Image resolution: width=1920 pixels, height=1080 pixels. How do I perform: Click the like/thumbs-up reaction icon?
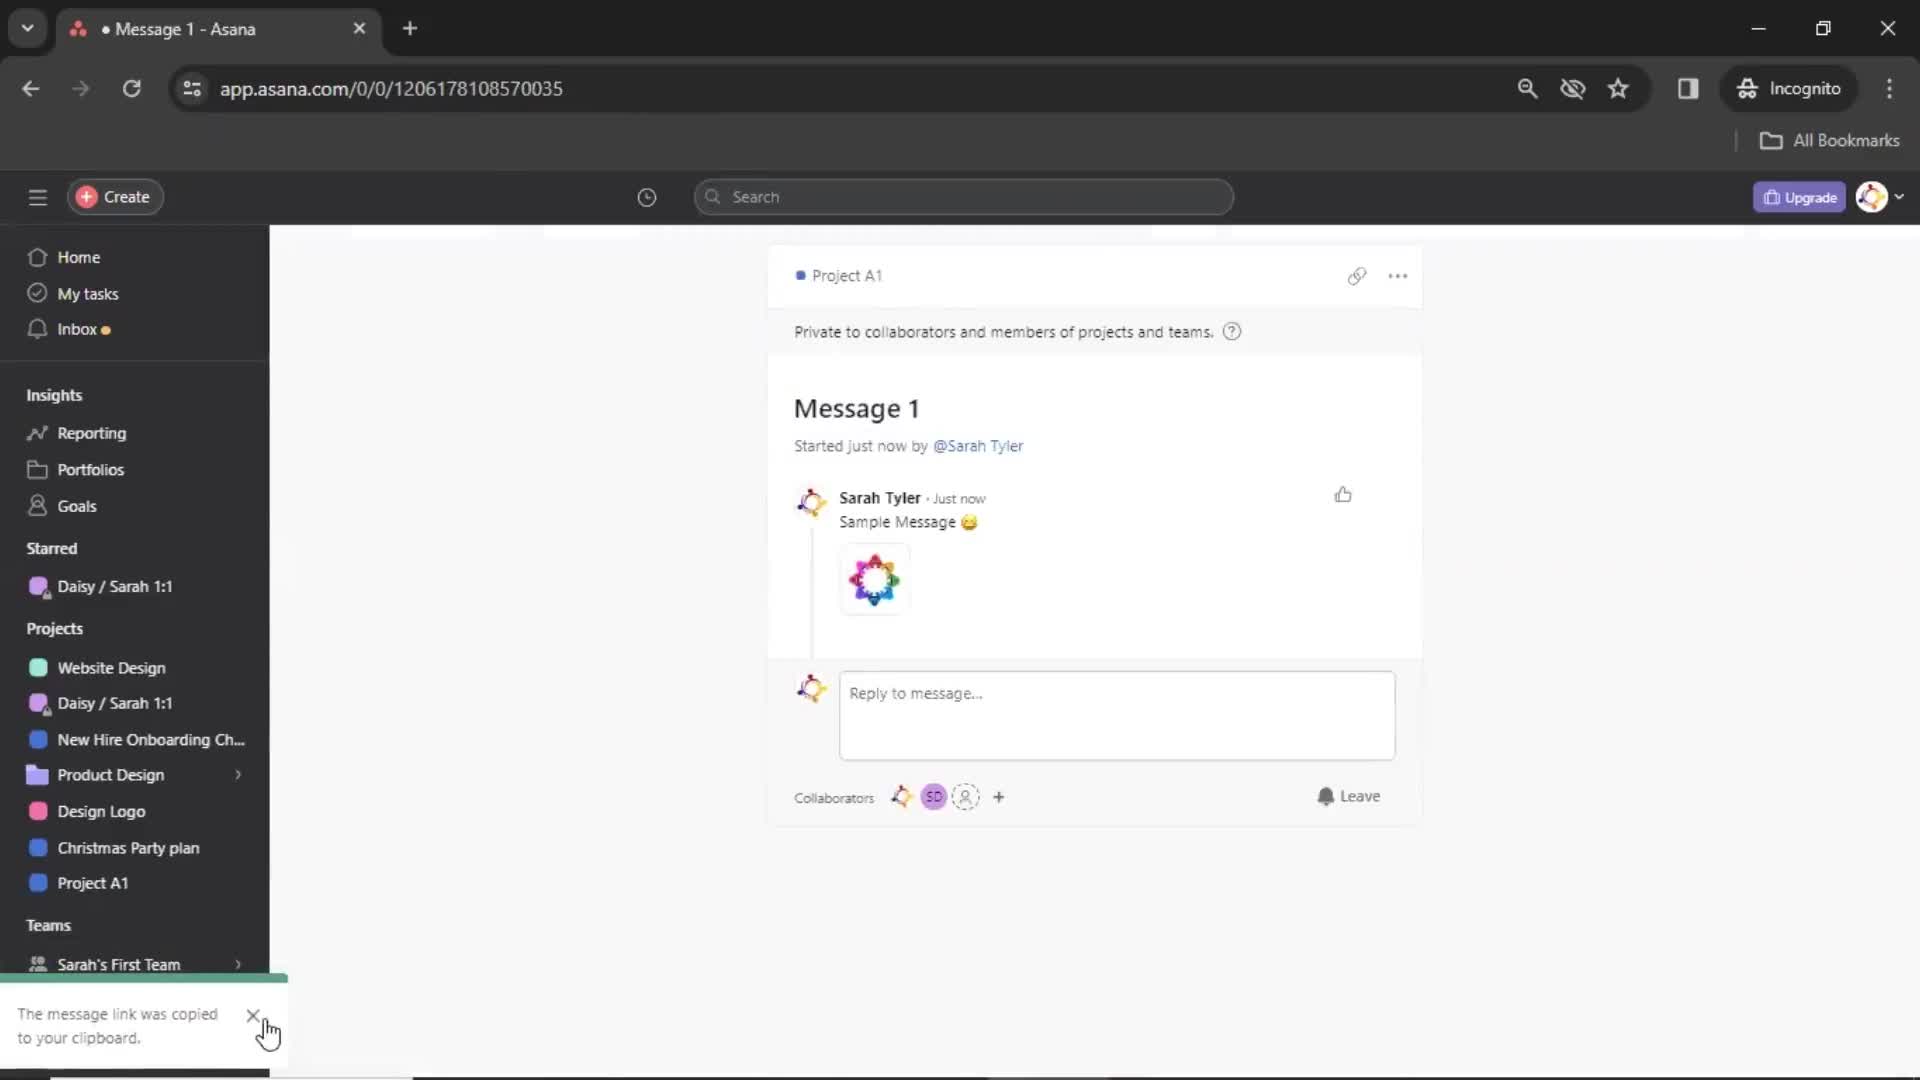point(1342,495)
